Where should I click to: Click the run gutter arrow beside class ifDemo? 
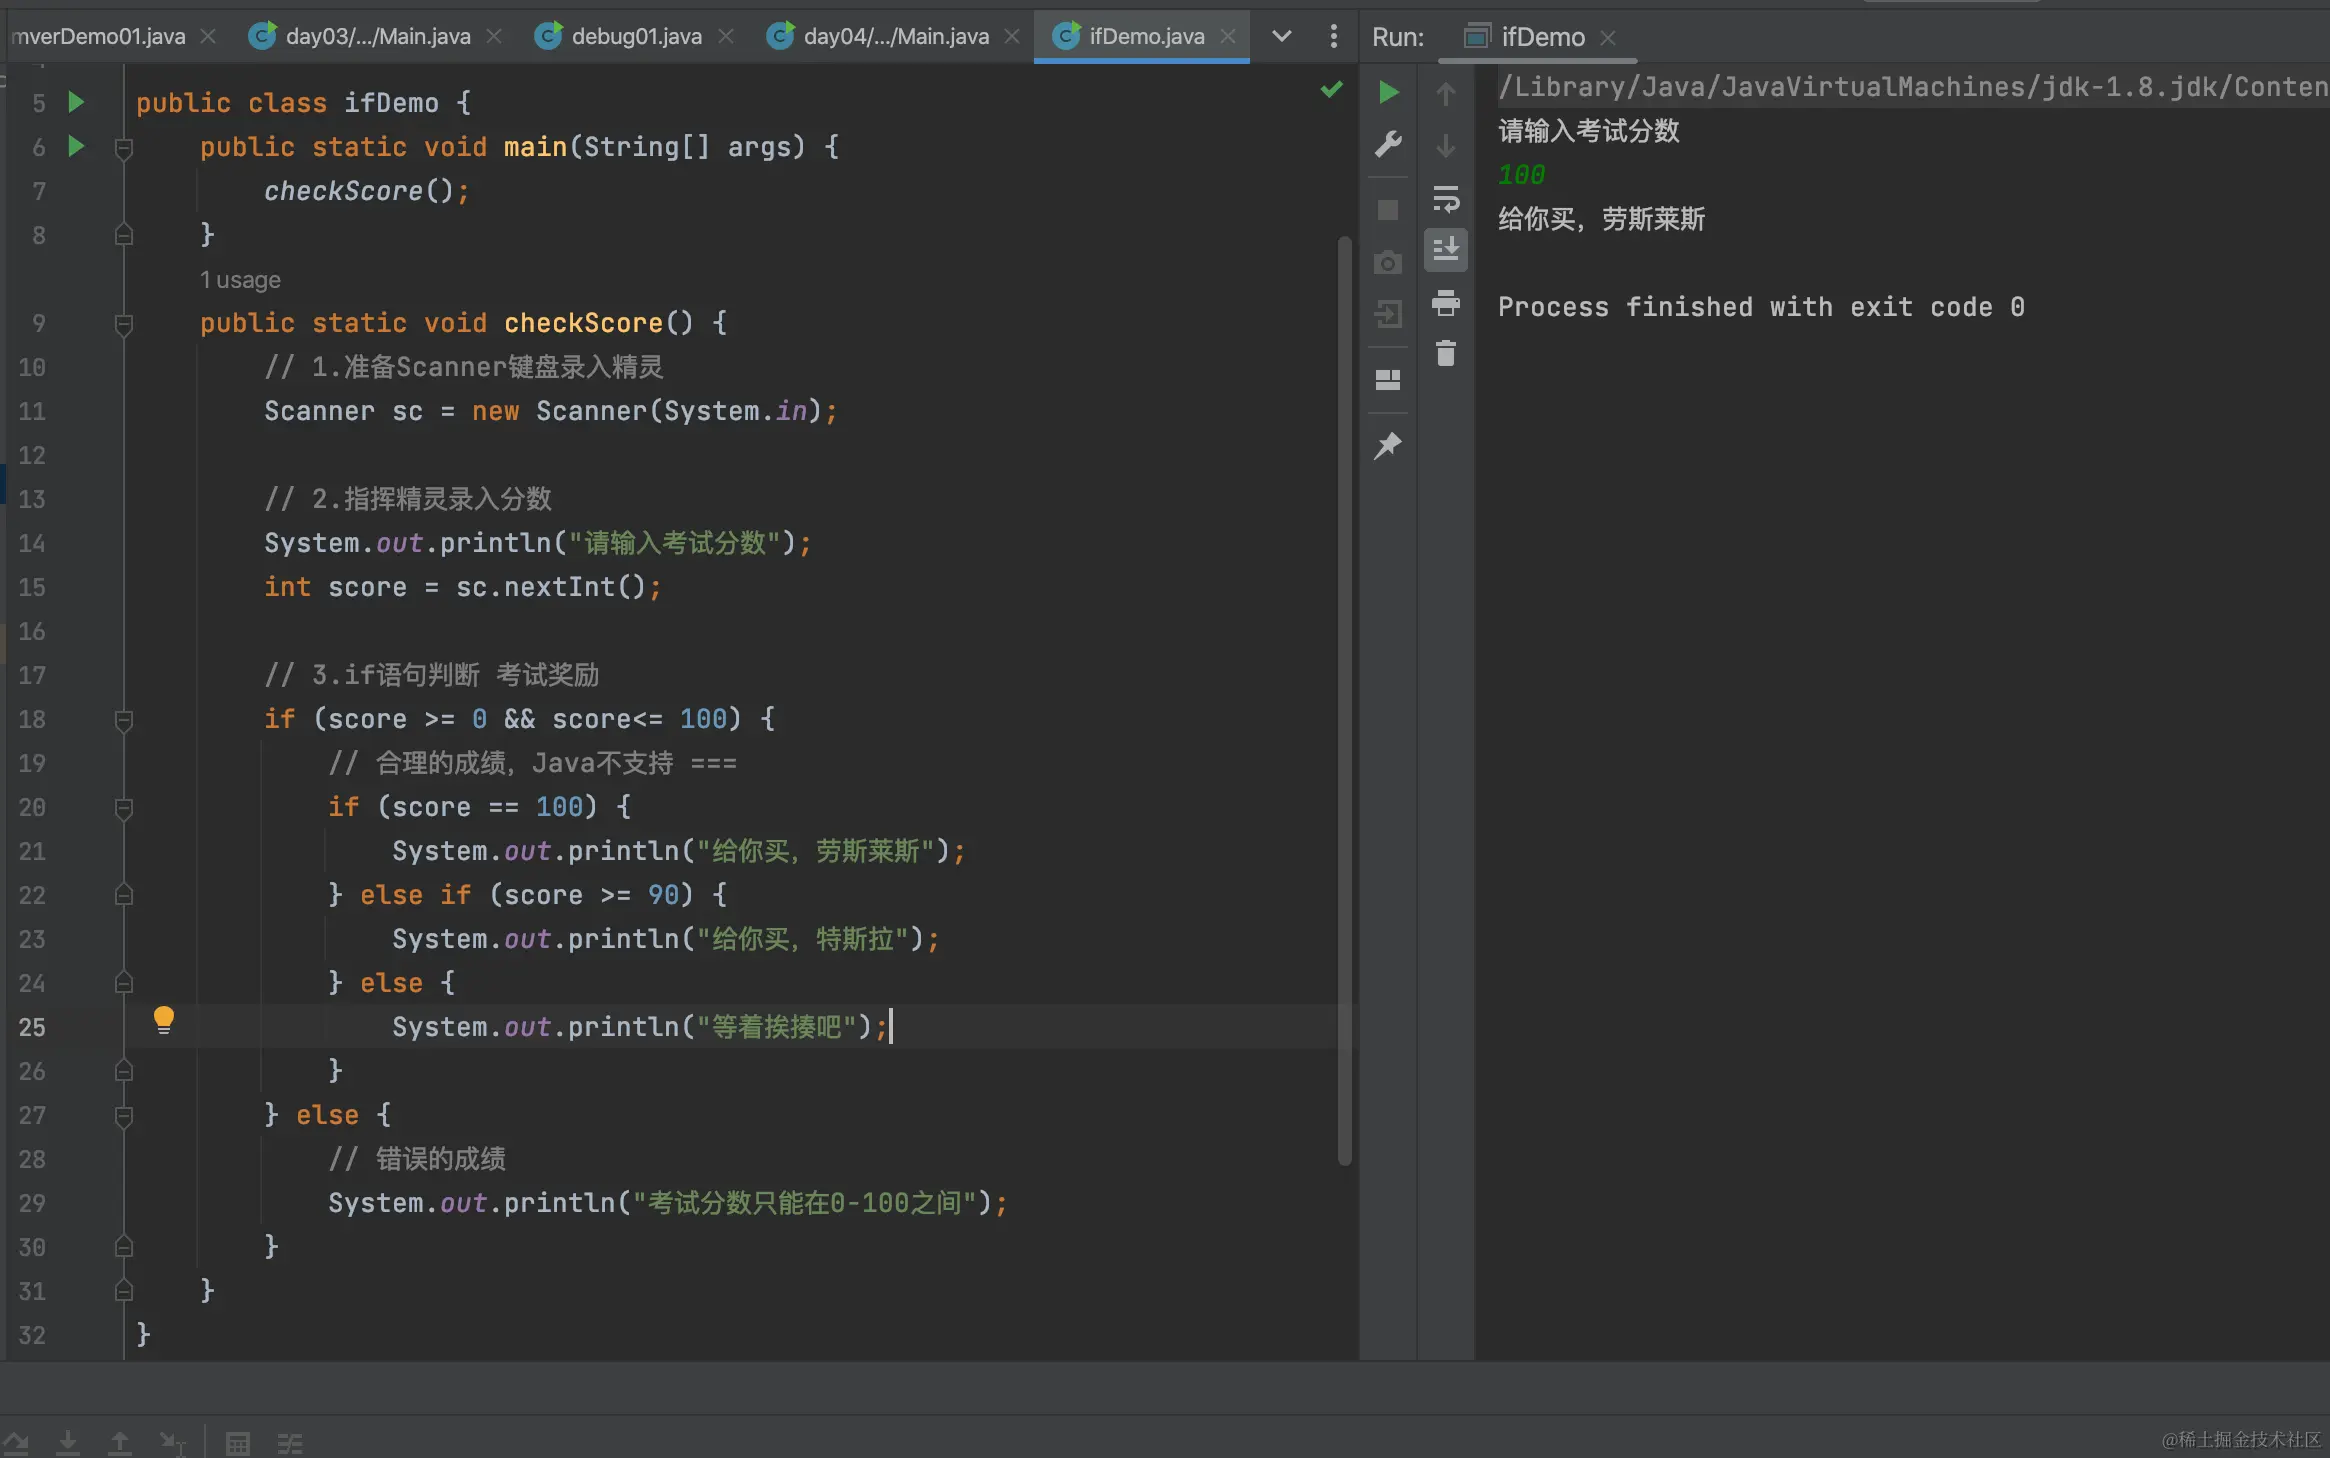(x=76, y=102)
